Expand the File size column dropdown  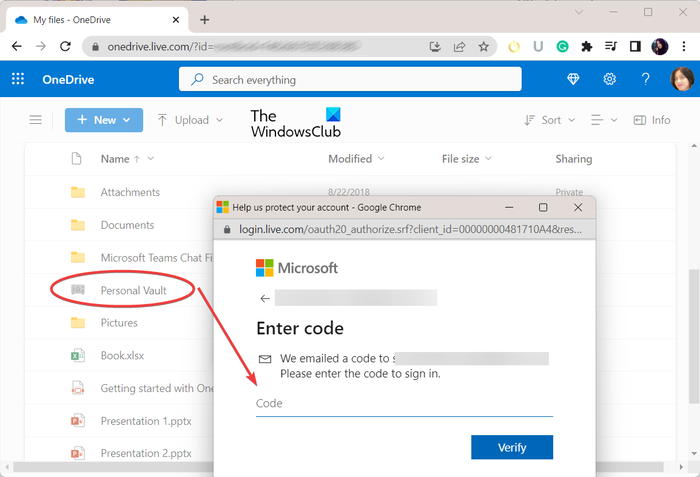[x=488, y=159]
